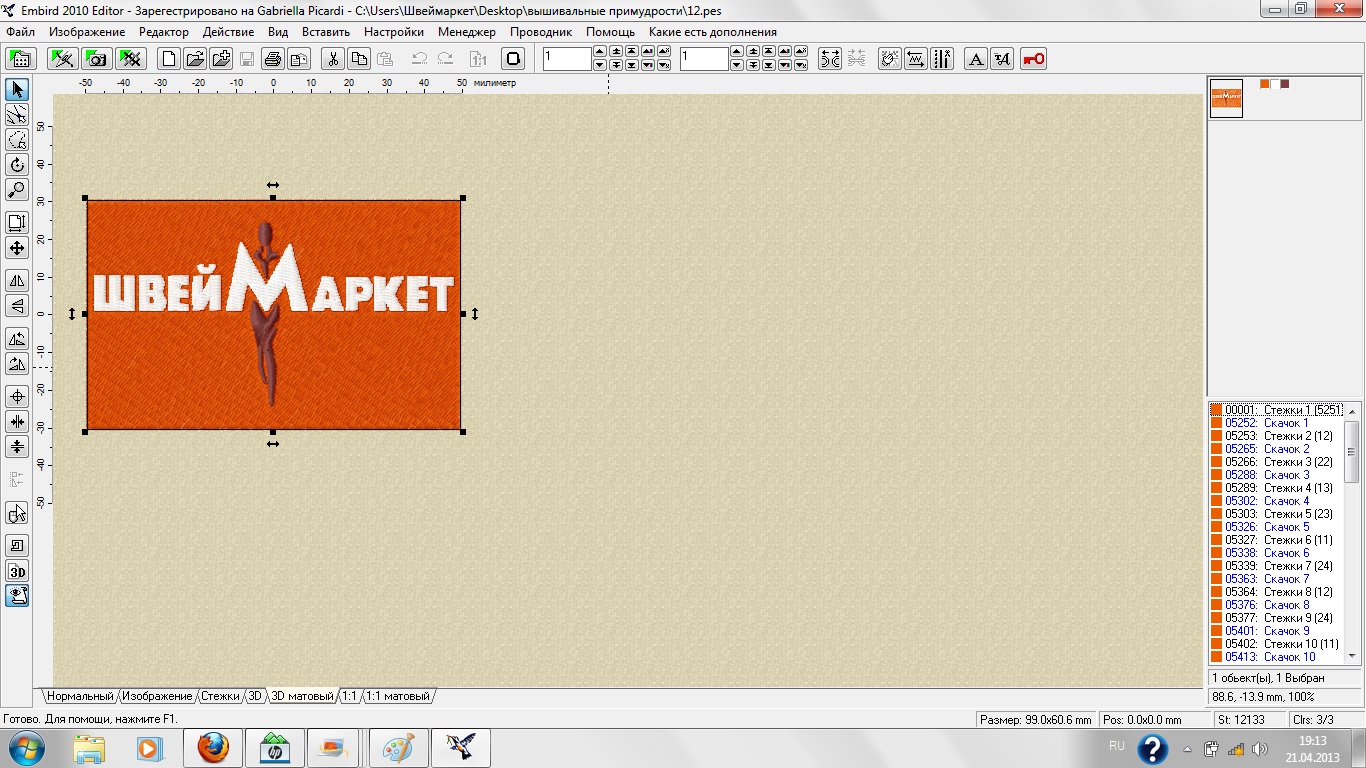Click the orange color swatch in top-right panel

point(1264,84)
